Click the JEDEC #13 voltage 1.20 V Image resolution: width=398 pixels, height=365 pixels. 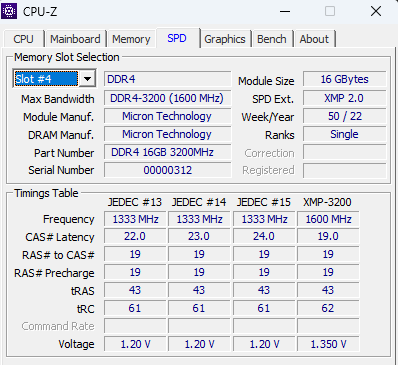[x=135, y=344]
